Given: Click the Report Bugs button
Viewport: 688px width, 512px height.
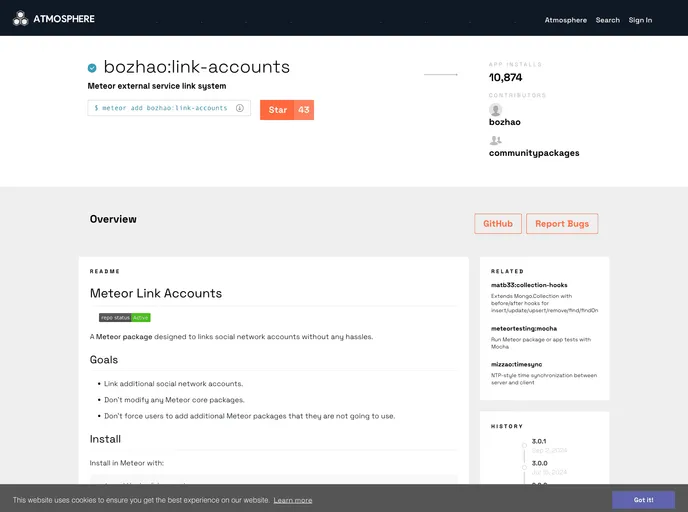Looking at the screenshot, I should (x=562, y=224).
